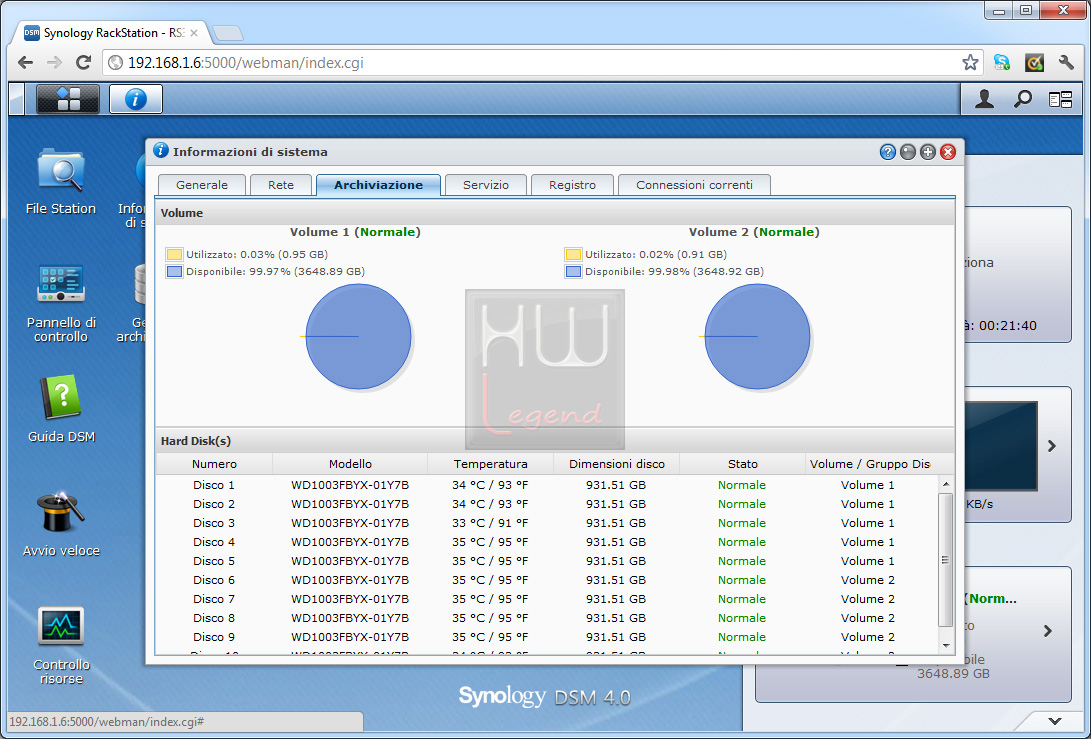Click the hard disk list scrollbar thumb
The height and width of the screenshot is (739, 1091).
click(946, 560)
